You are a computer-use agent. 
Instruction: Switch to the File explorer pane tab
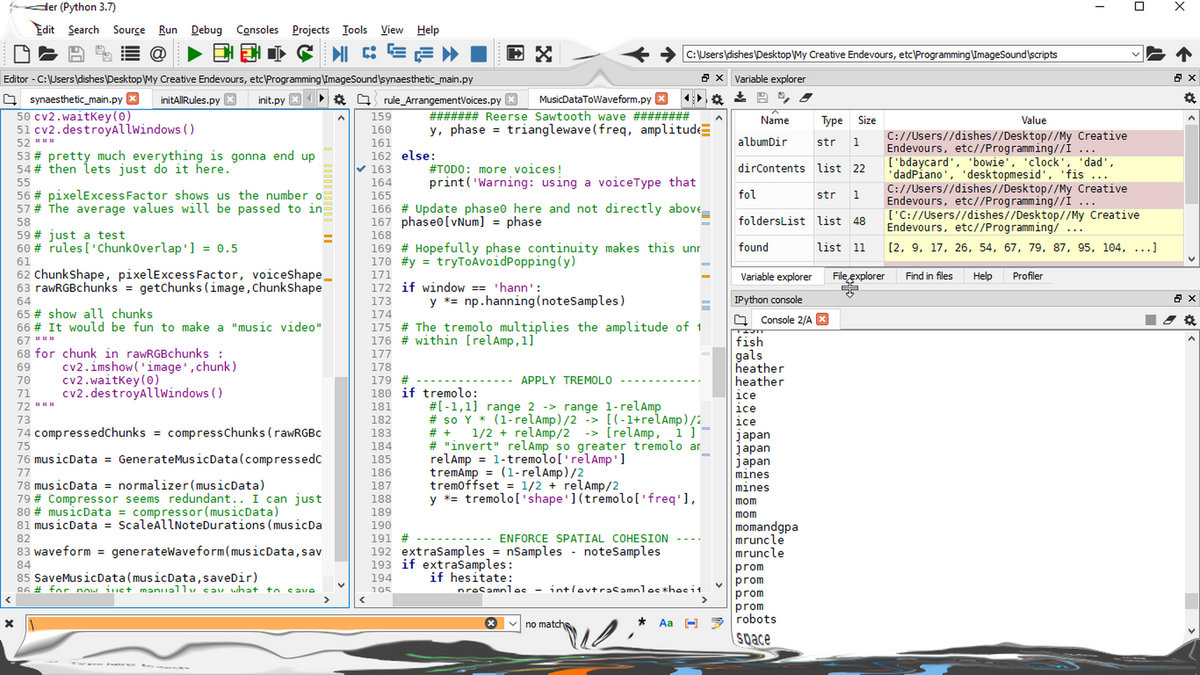858,276
